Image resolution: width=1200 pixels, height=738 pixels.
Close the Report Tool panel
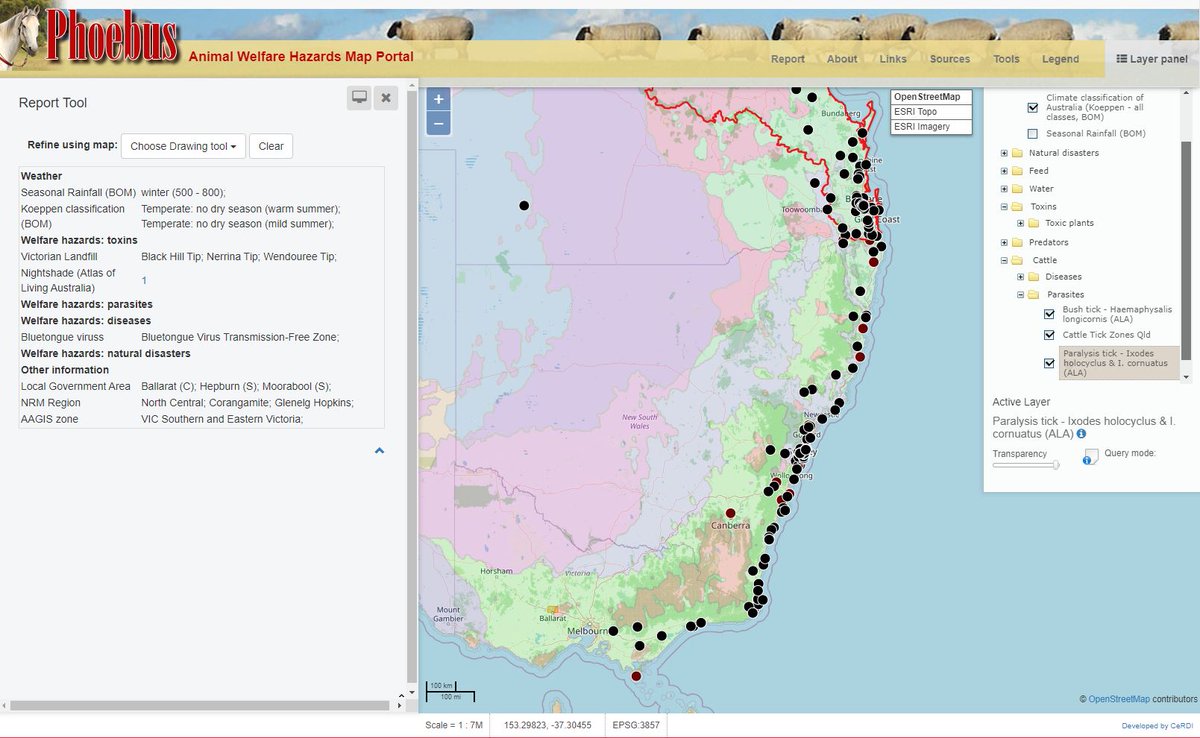(386, 97)
